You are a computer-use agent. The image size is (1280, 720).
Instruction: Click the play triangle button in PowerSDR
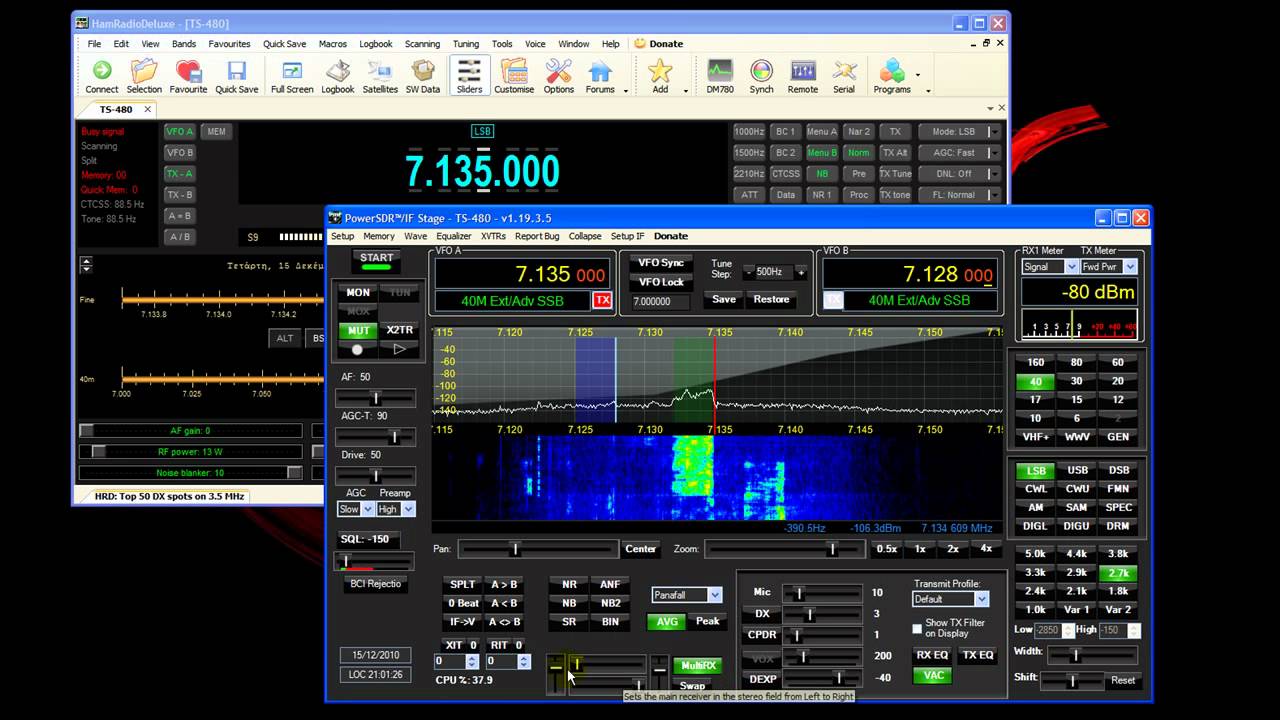coord(399,349)
